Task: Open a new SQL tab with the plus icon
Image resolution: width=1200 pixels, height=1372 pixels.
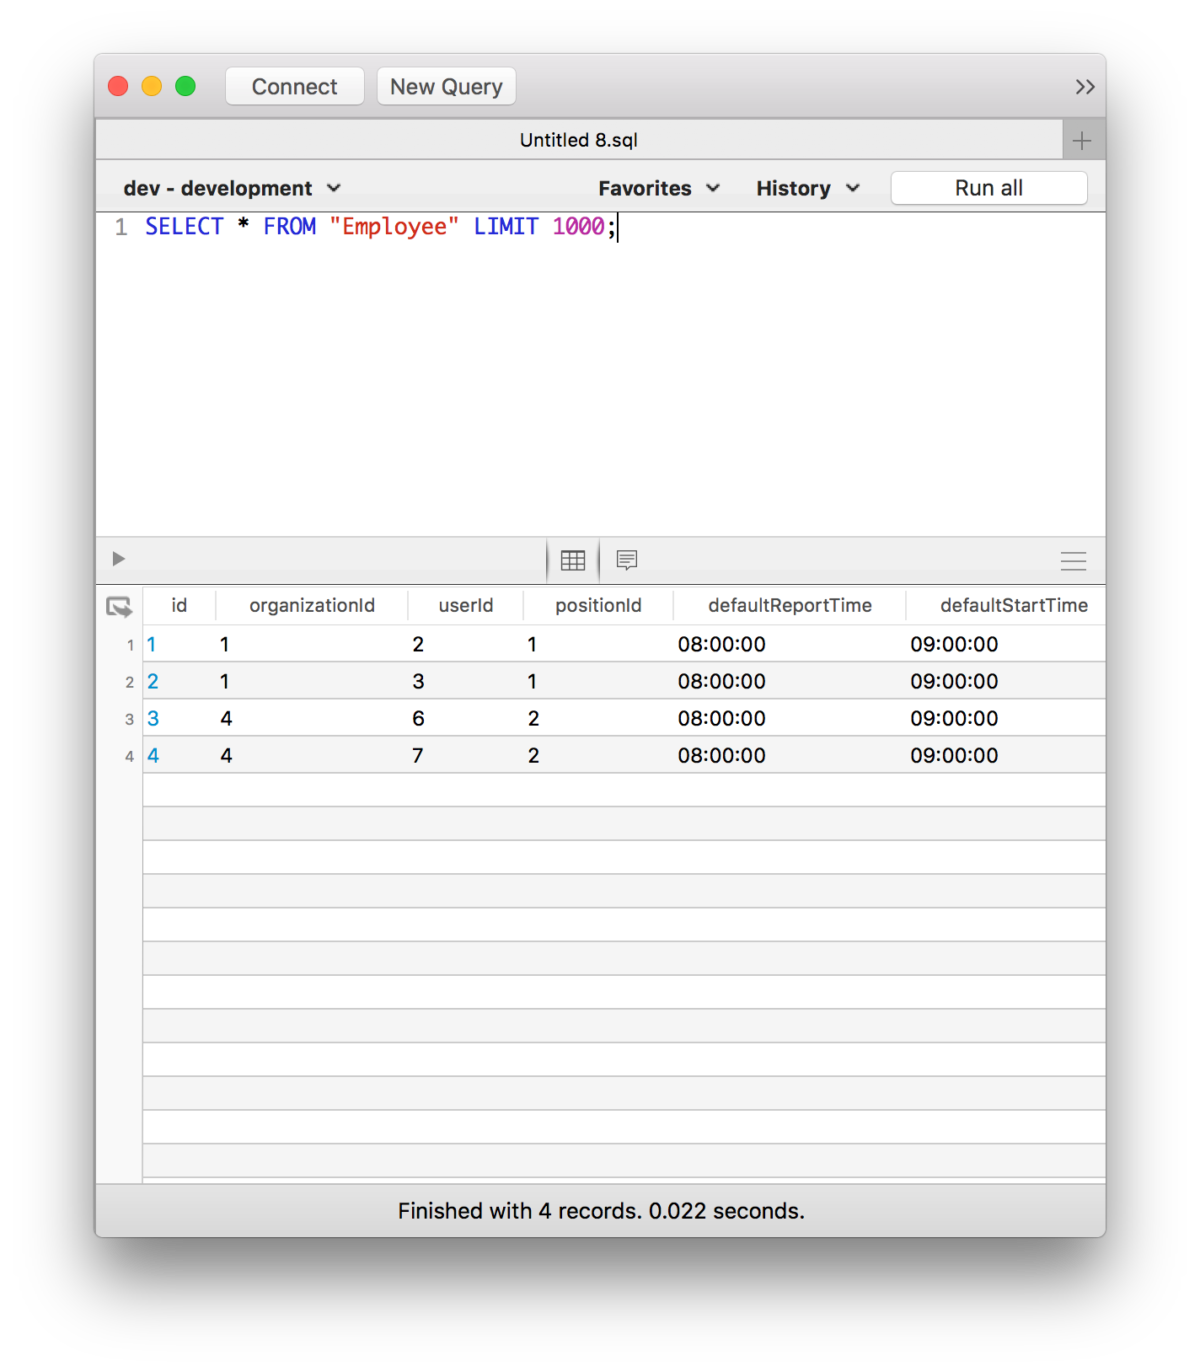Action: [x=1082, y=139]
